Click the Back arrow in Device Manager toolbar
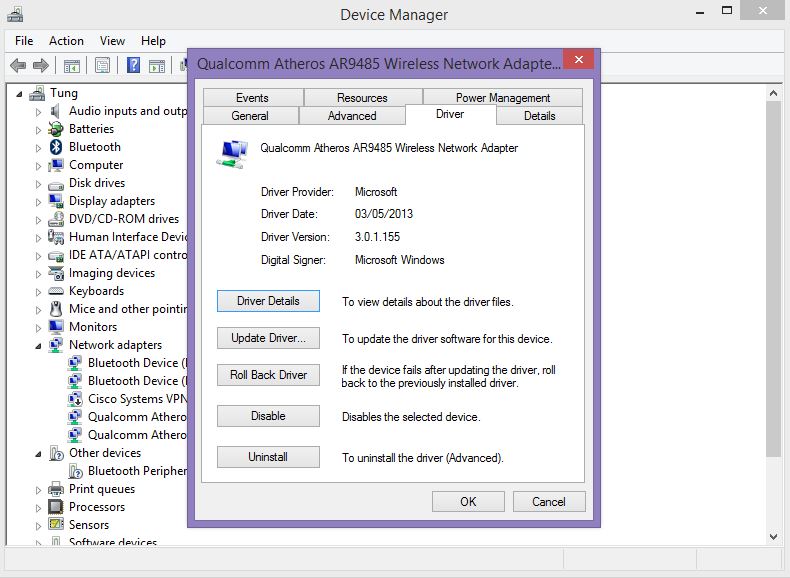790x578 pixels. click(x=18, y=65)
